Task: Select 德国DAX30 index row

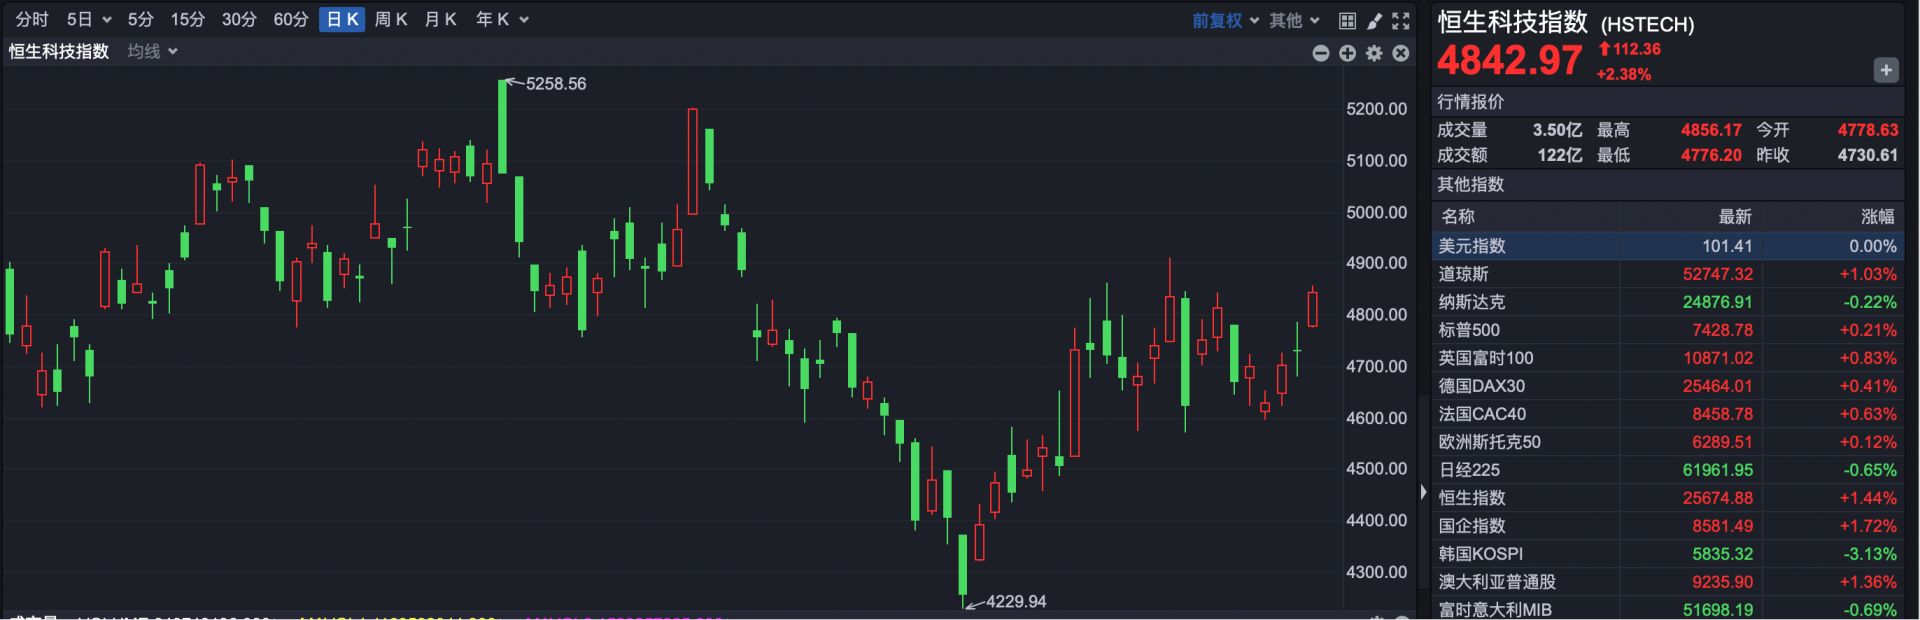Action: point(1668,386)
